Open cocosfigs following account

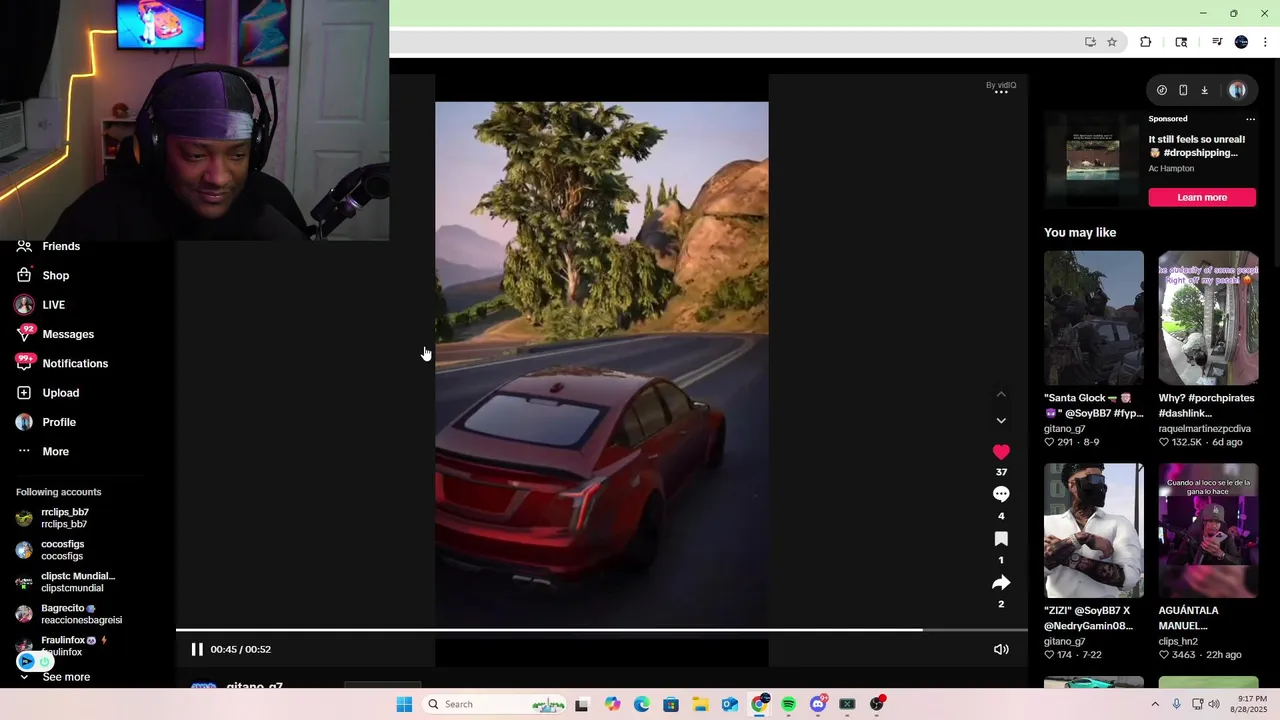point(62,550)
